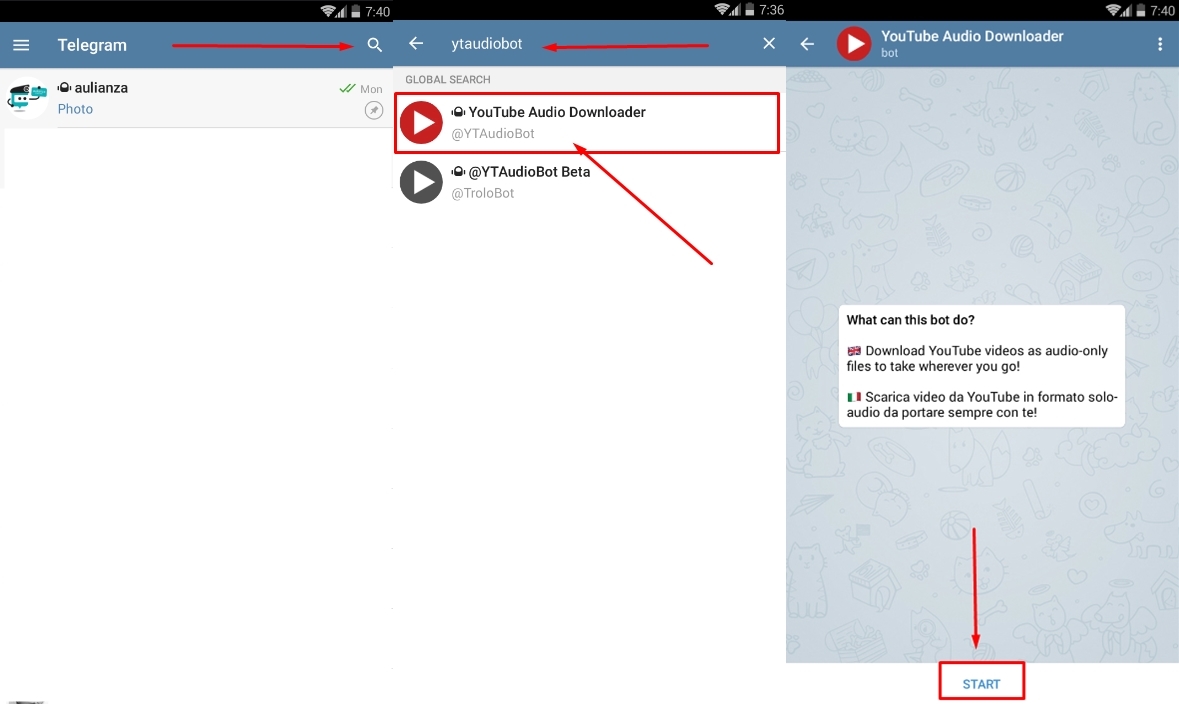Tap the Italian description 'Scarica video da YouTube'

982,405
